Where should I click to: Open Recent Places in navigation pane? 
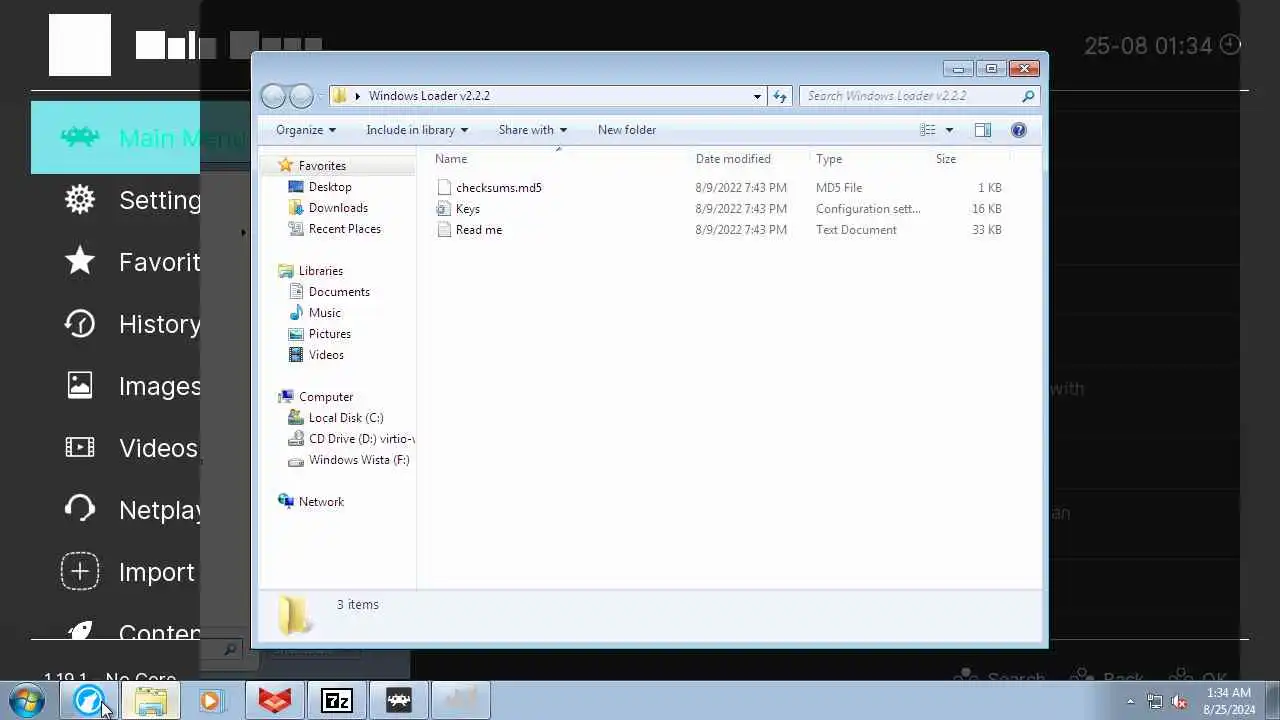tap(345, 229)
